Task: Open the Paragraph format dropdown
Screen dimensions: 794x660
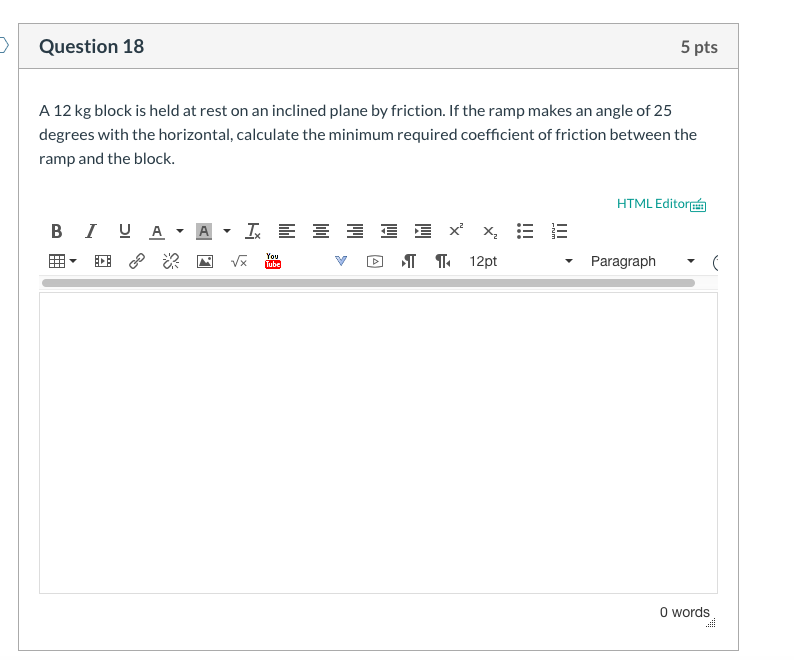Action: point(643,261)
